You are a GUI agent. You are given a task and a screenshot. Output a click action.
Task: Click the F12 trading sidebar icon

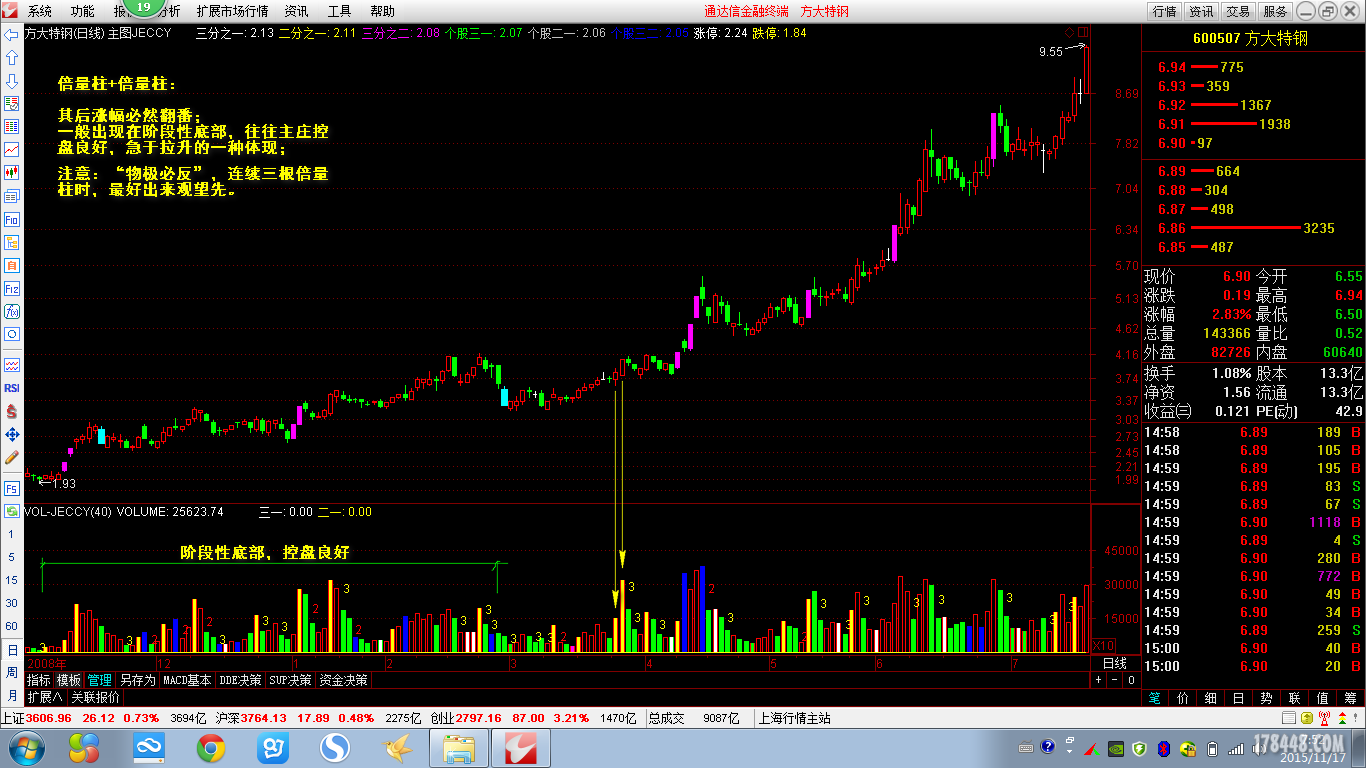tap(12, 288)
